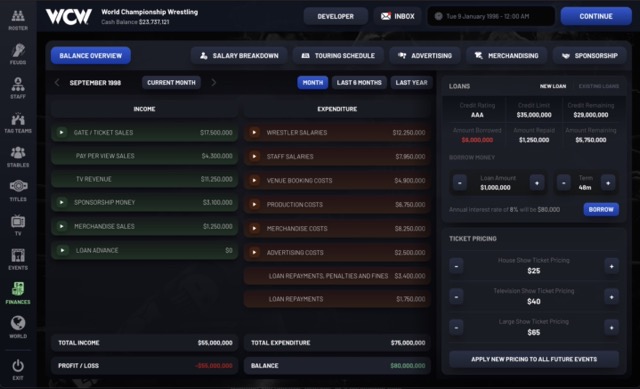This screenshot has height=389, width=640.
Task: Go to the Tag Teams section icon
Action: (x=18, y=119)
